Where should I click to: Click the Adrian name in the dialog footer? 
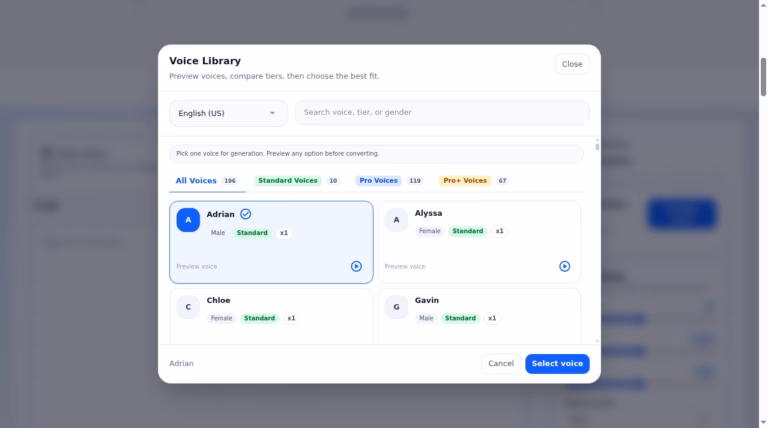(x=181, y=363)
